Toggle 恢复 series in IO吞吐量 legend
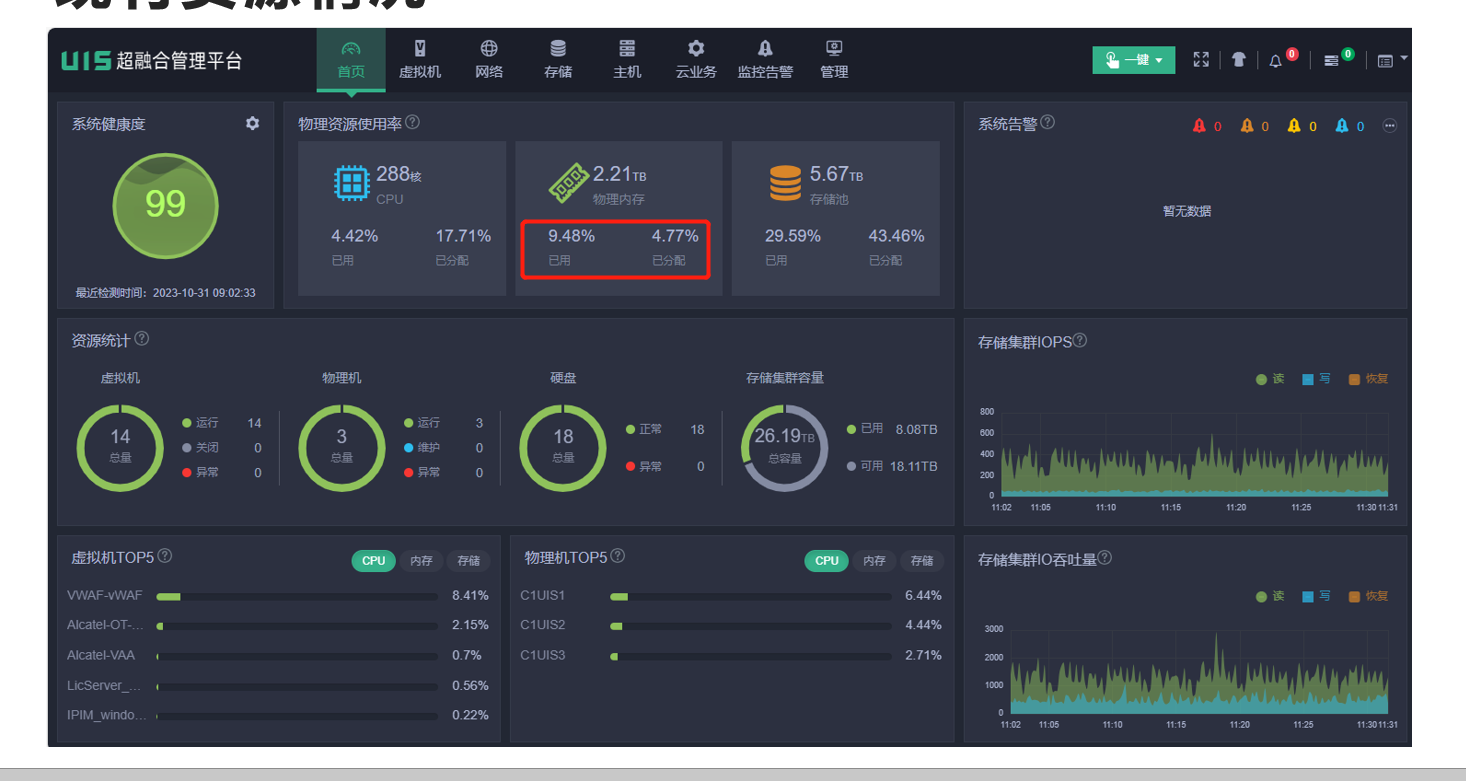The image size is (1466, 781). click(x=1369, y=596)
